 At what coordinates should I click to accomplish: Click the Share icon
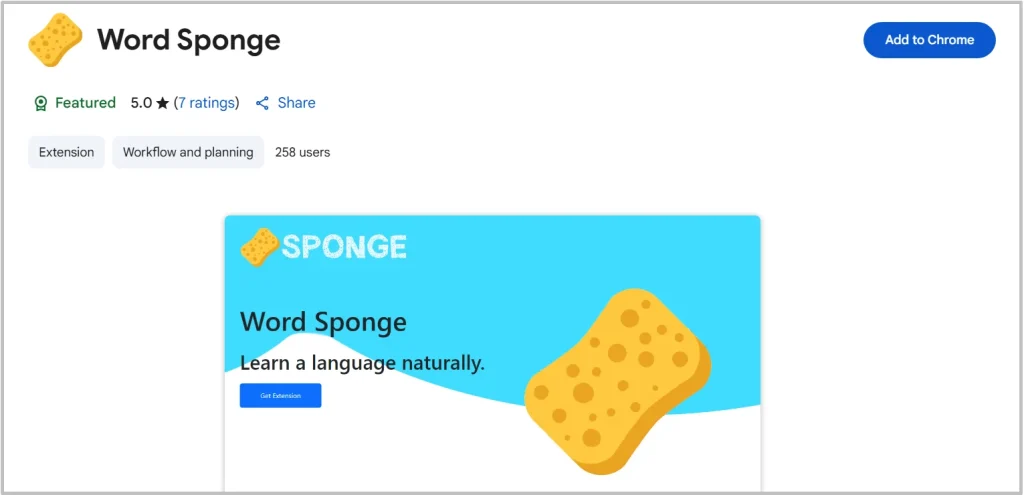point(263,103)
